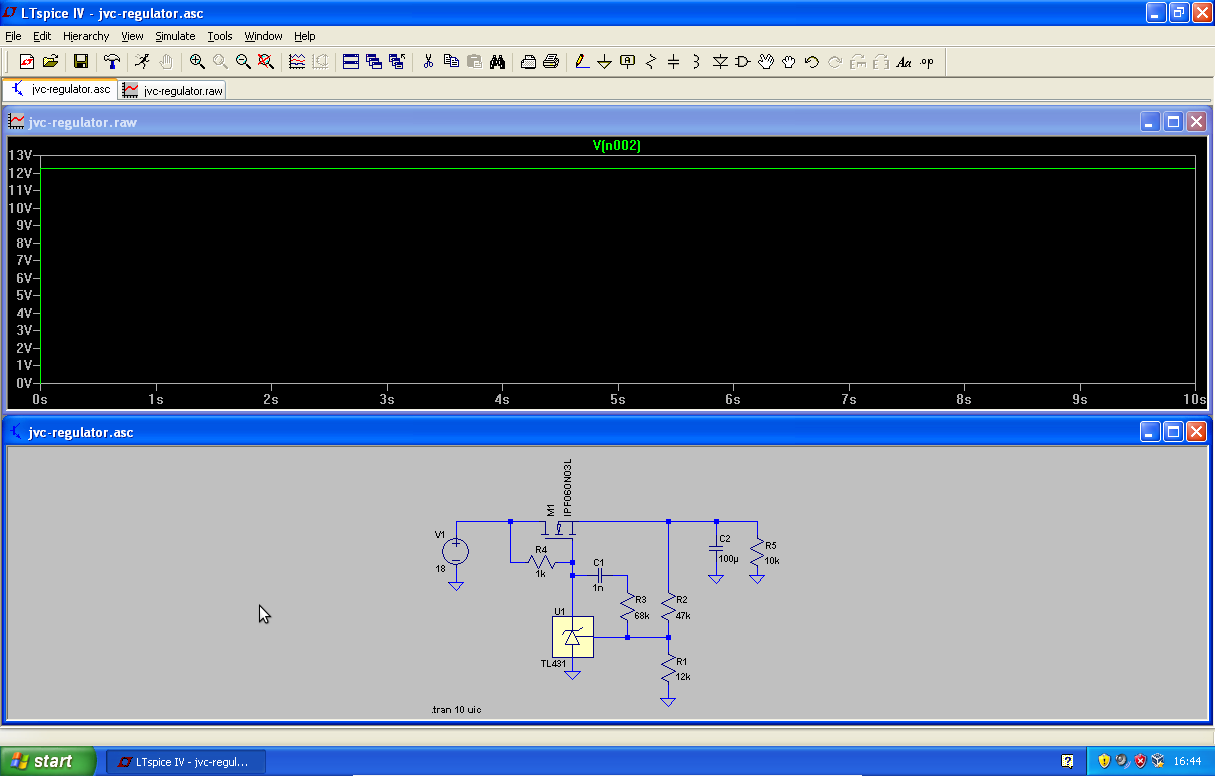Click the Undo arrow in toolbar
1215x776 pixels.
pyautogui.click(x=812, y=62)
